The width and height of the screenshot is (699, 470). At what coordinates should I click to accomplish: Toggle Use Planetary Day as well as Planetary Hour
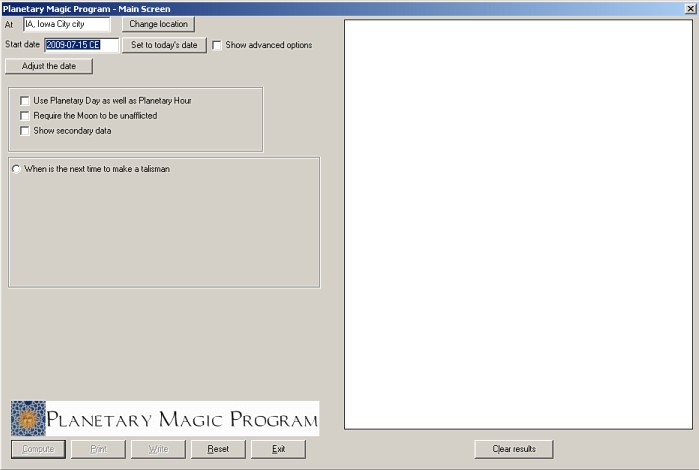tap(25, 101)
